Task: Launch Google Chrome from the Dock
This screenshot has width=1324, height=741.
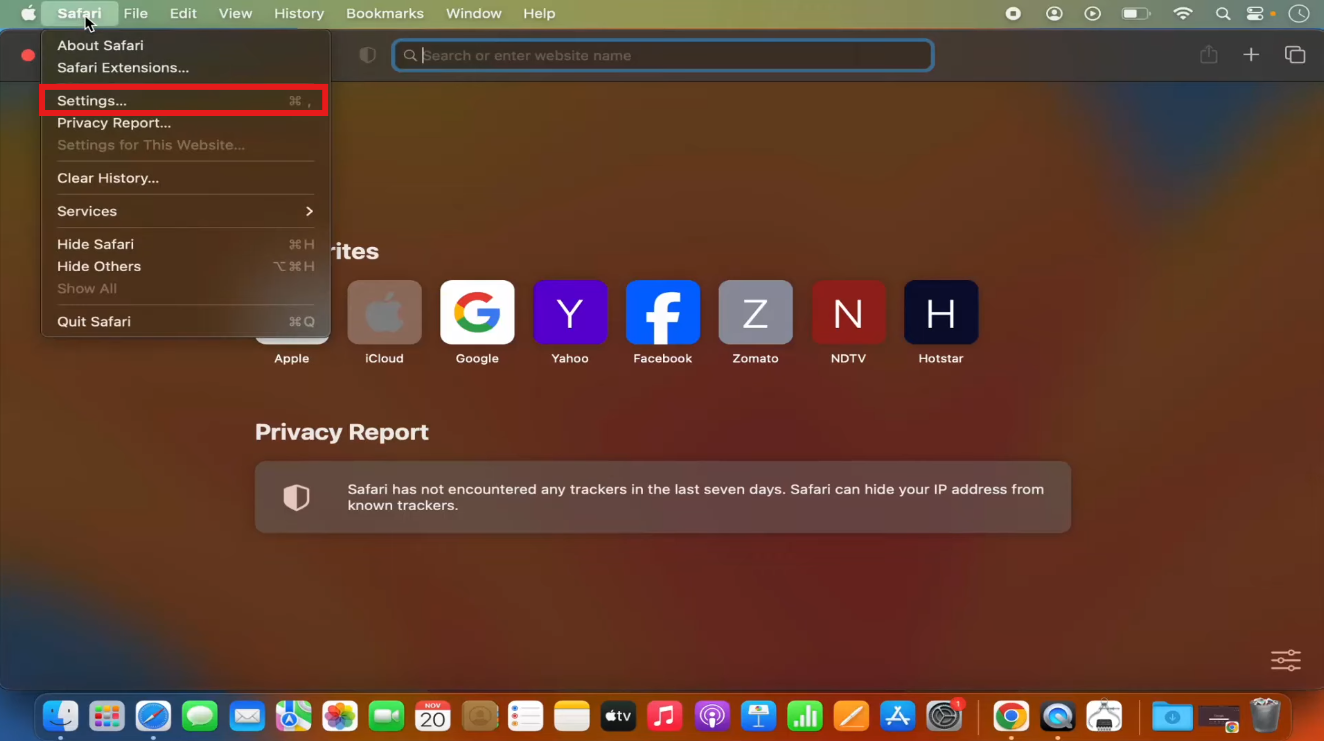Action: point(1011,716)
